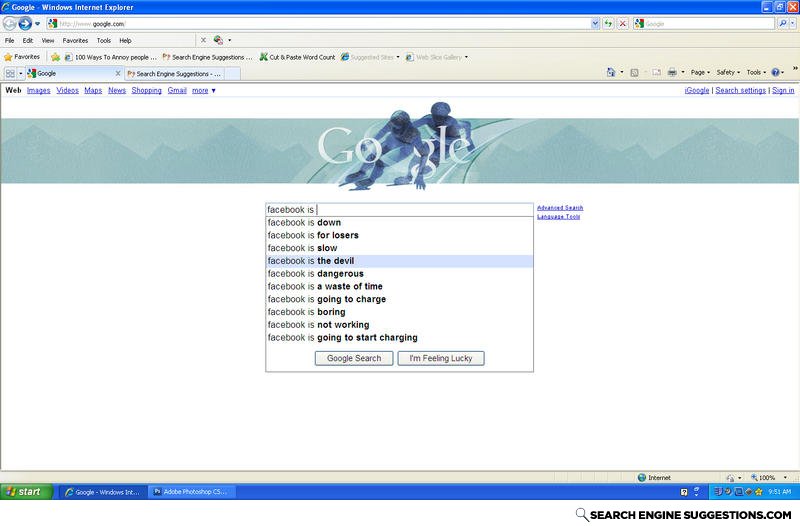800x526 pixels.
Task: Open the Windows Start menu
Action: point(27,492)
